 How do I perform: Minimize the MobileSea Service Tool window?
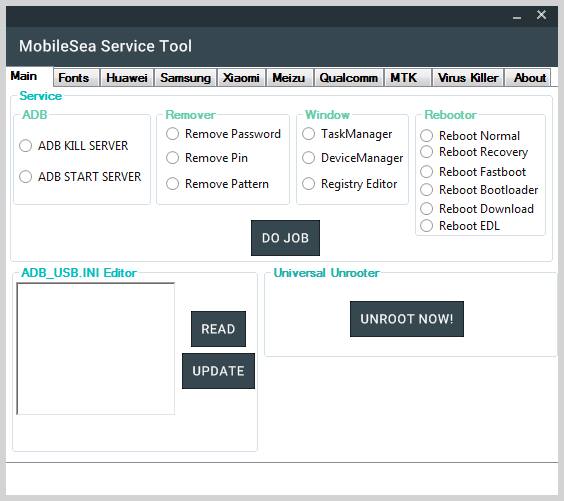(517, 16)
